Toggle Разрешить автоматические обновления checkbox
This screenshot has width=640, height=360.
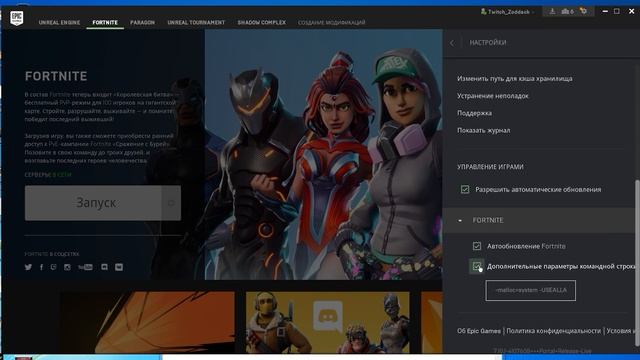point(465,189)
